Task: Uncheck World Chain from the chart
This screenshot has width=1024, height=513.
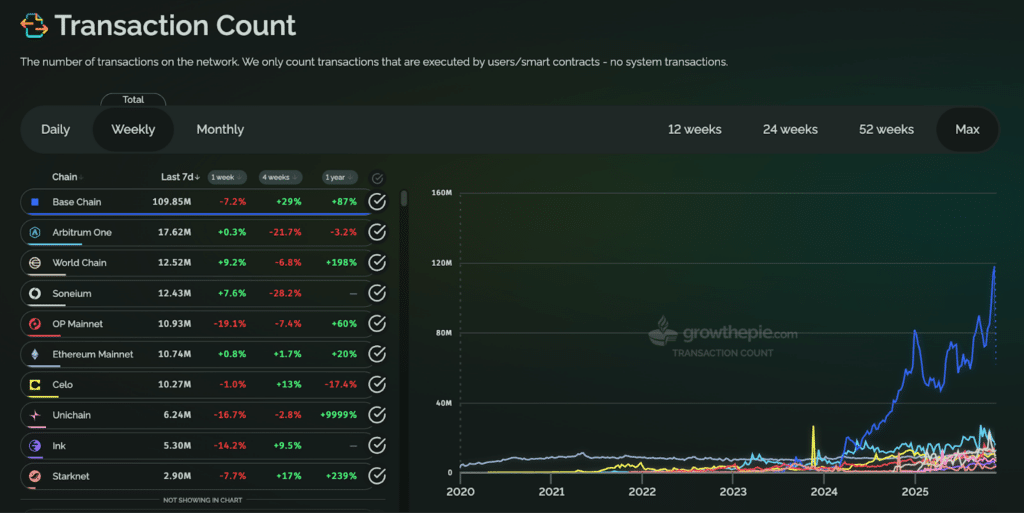Action: click(377, 262)
